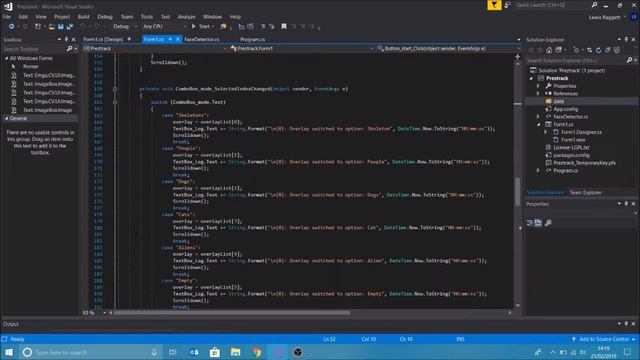The width and height of the screenshot is (640, 360).
Task: Click the Search Toolbox input field
Action: [33, 49]
